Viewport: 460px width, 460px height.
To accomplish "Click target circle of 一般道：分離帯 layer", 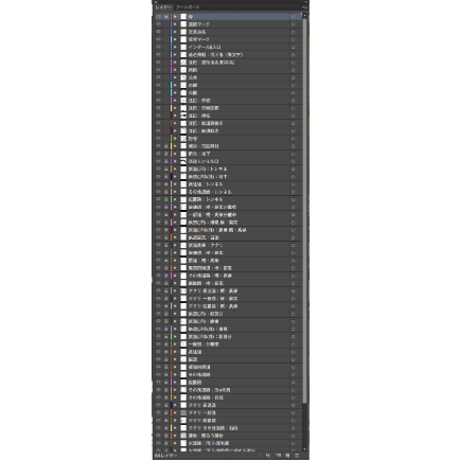I will point(293,344).
